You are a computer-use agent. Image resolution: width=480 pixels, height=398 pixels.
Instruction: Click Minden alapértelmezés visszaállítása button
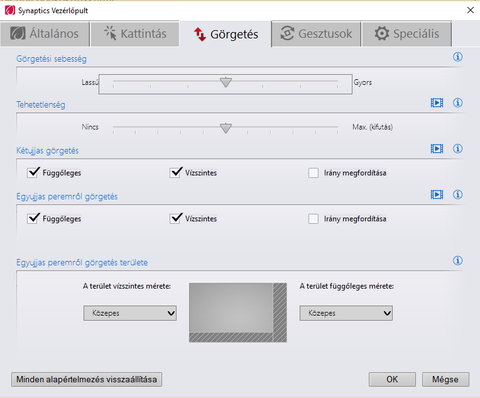[x=87, y=379]
